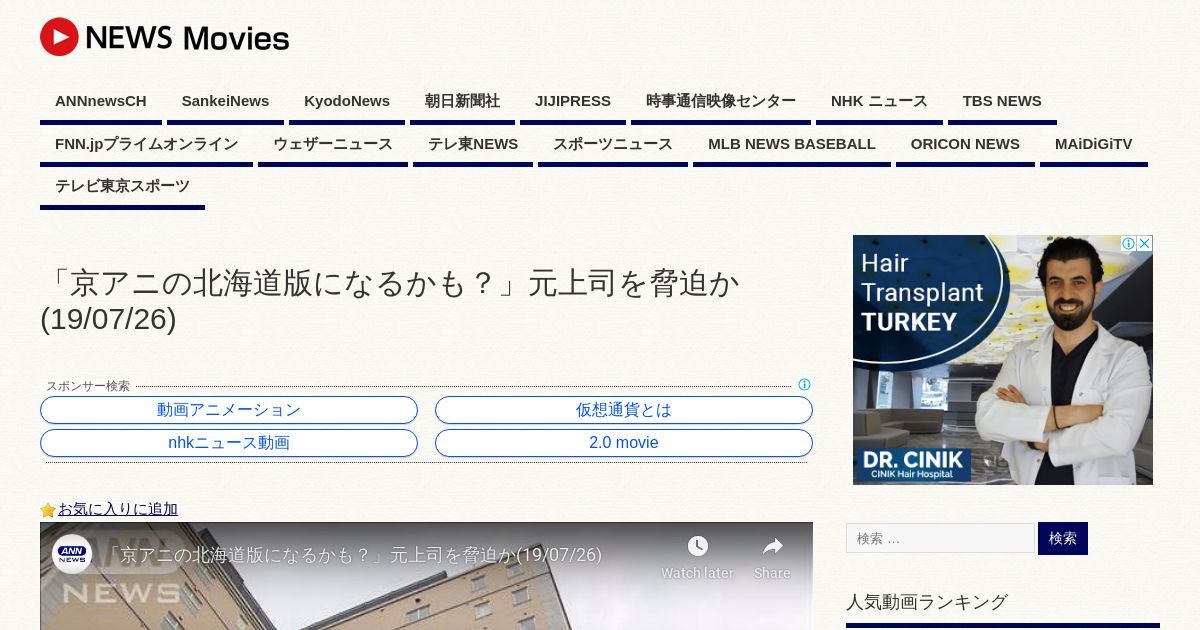Open the FNN.jpプライムオンライン menu item
Viewport: 1200px width, 630px height.
coord(146,145)
